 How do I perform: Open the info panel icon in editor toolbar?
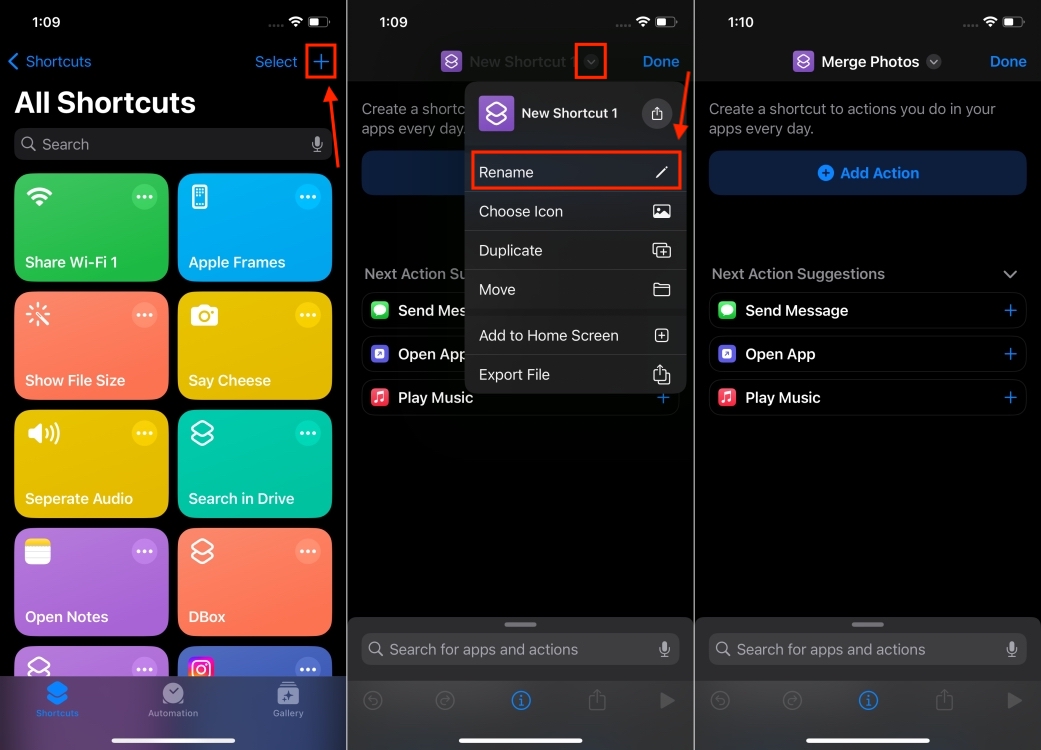tap(868, 701)
